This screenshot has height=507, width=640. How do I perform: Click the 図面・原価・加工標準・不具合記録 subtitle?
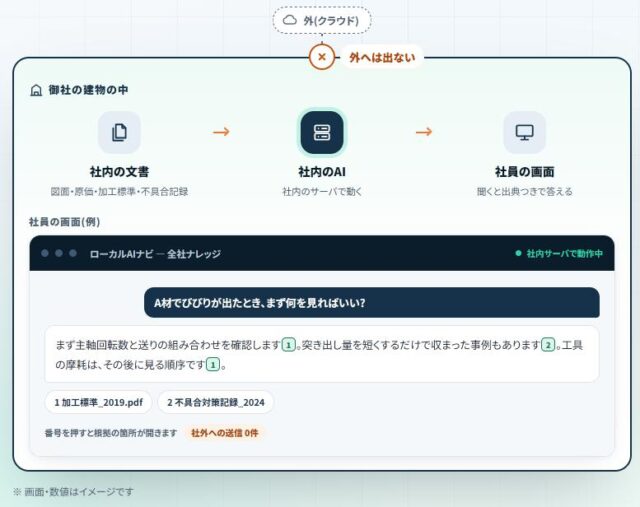[x=119, y=191]
